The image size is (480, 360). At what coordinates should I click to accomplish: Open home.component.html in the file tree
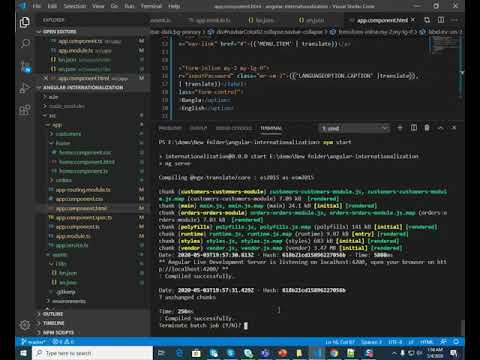point(86,162)
